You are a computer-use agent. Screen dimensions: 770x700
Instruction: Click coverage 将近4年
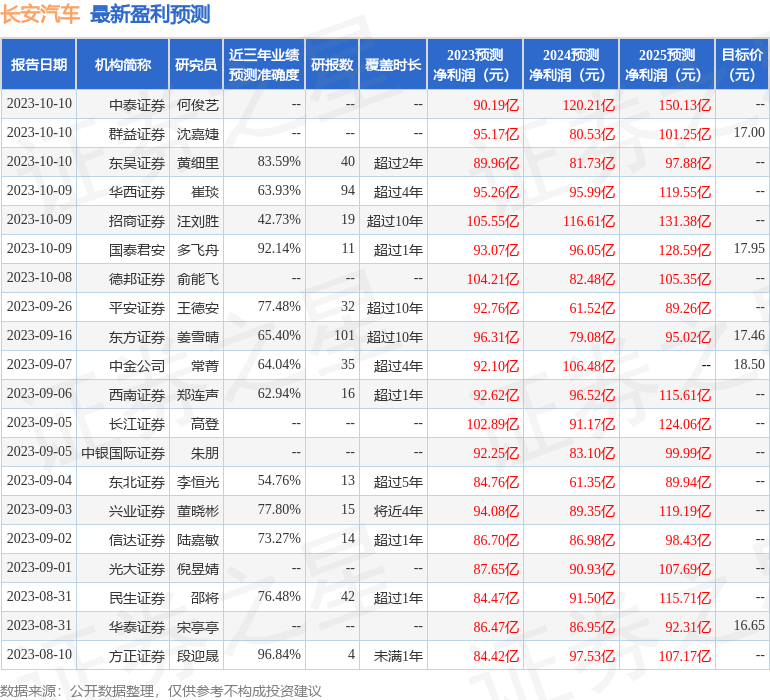click(x=398, y=511)
